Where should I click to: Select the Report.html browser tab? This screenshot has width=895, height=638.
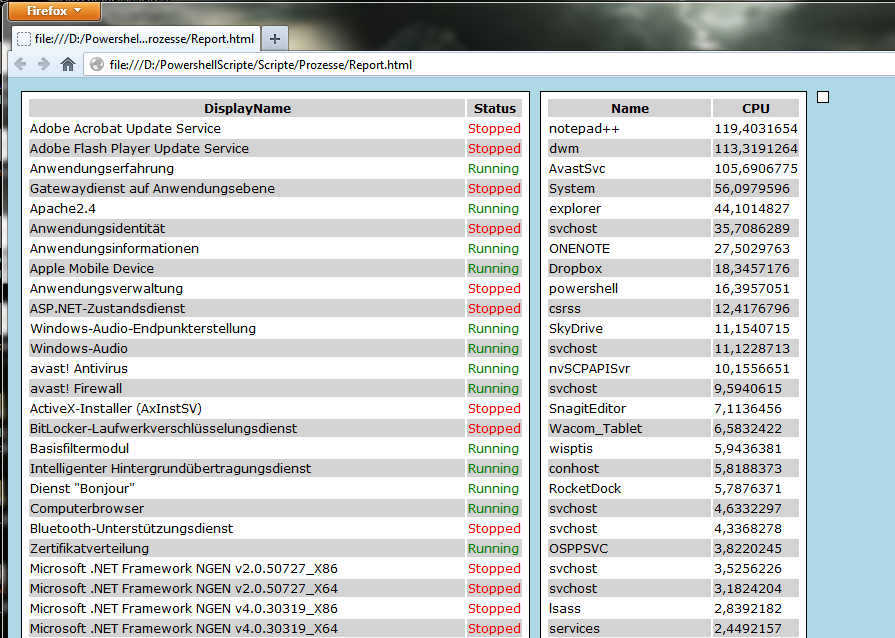click(x=136, y=39)
